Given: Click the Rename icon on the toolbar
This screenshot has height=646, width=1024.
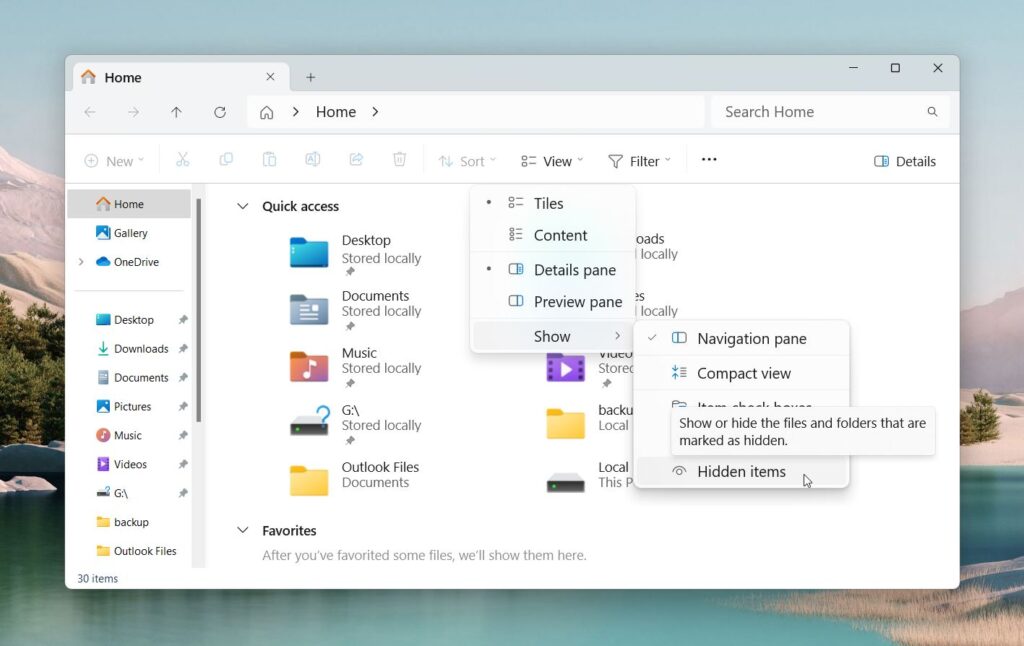Looking at the screenshot, I should (x=312, y=159).
